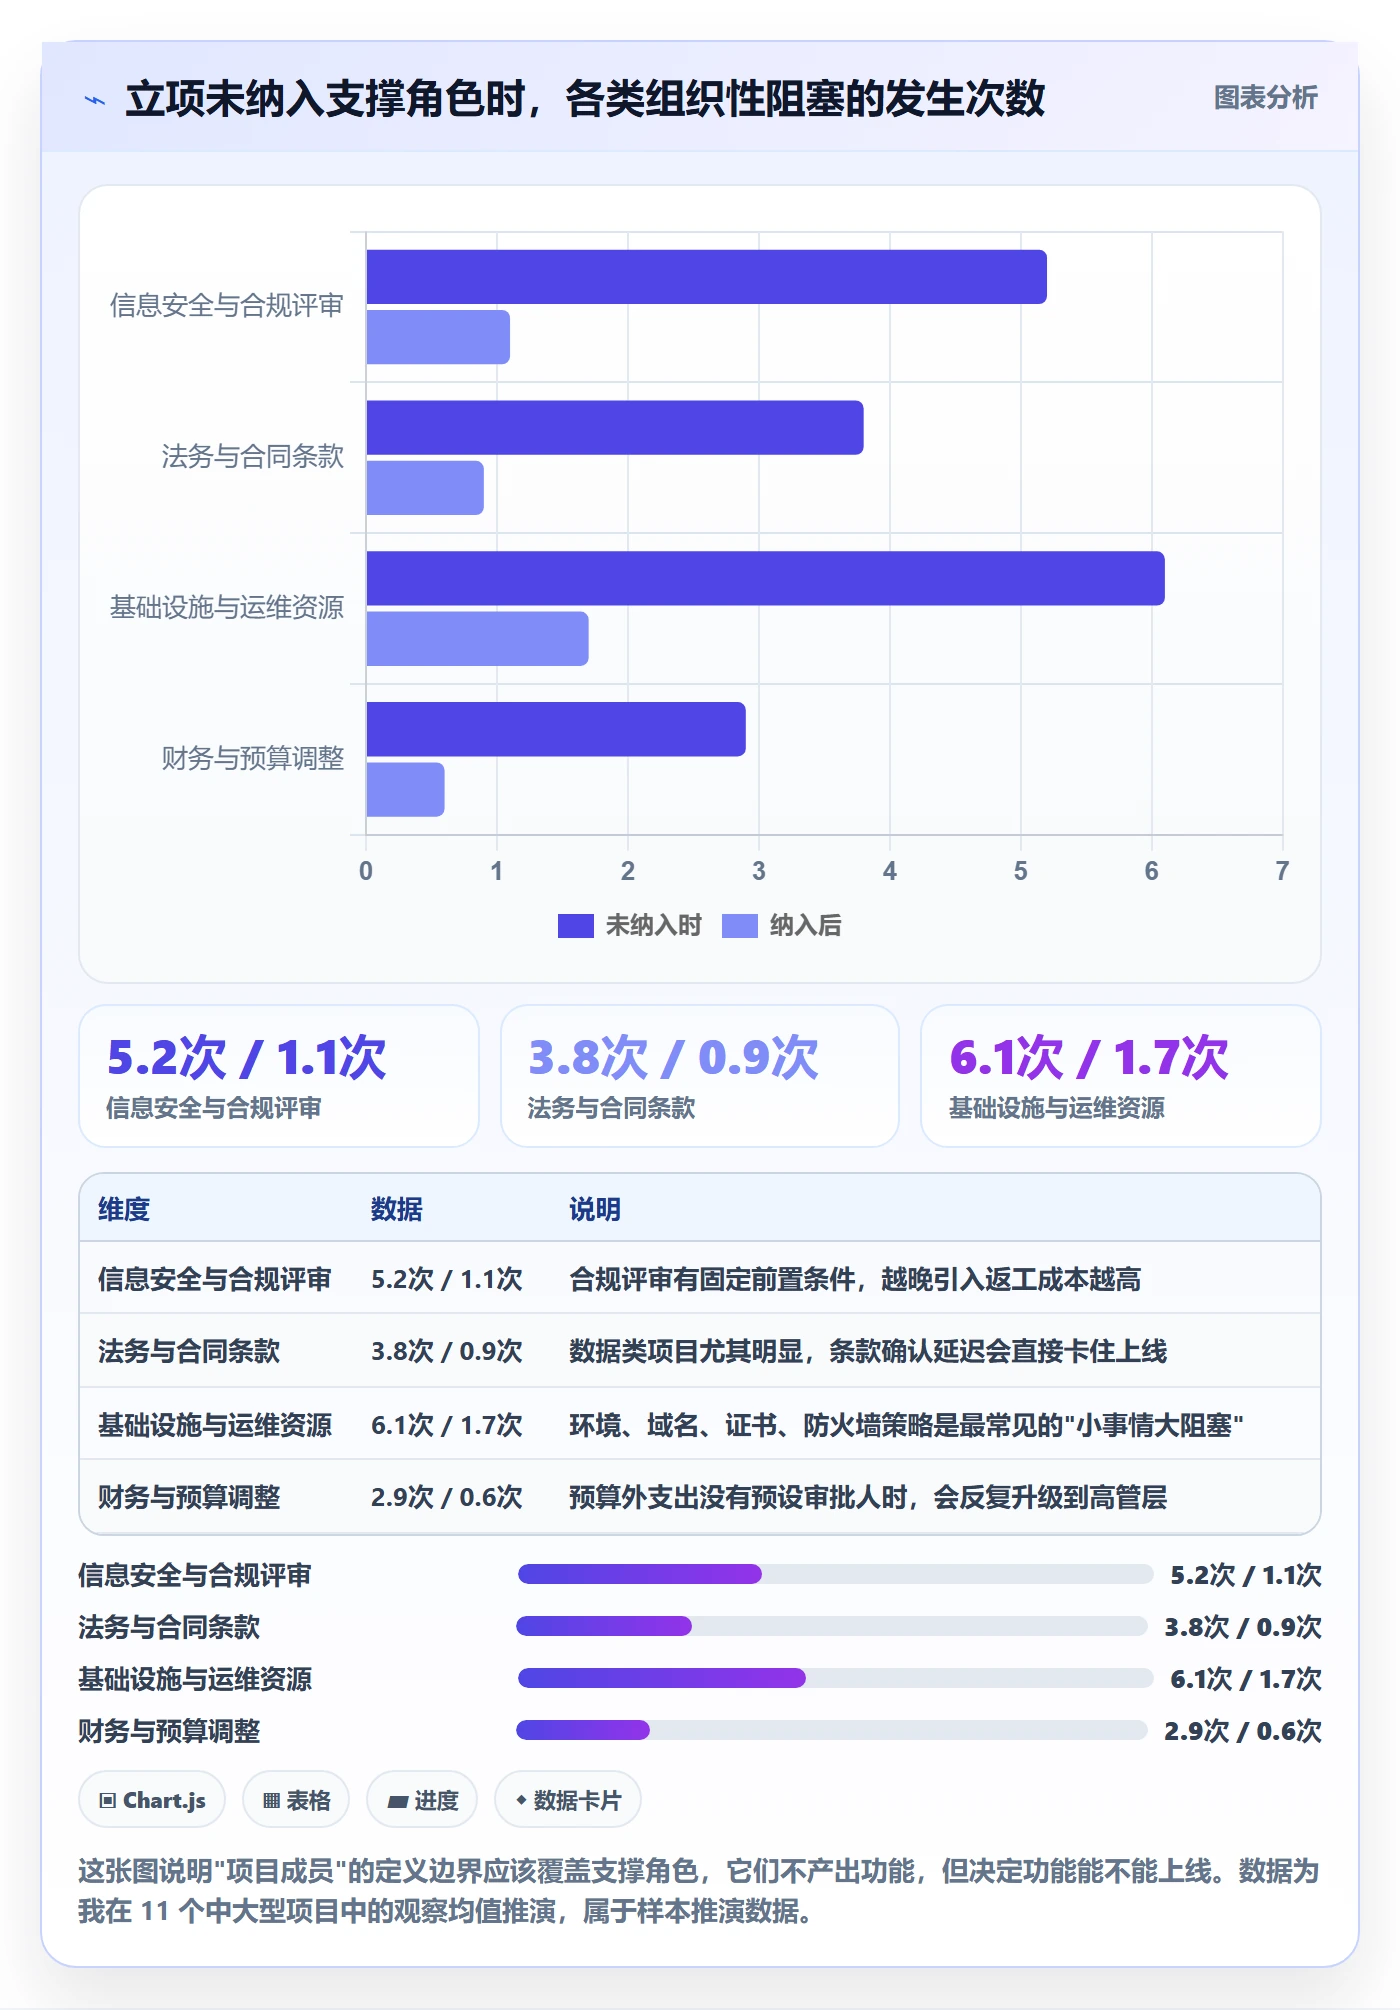
Task: Click the 环境、域名、证书 description cell
Action: pyautogui.click(x=906, y=1425)
